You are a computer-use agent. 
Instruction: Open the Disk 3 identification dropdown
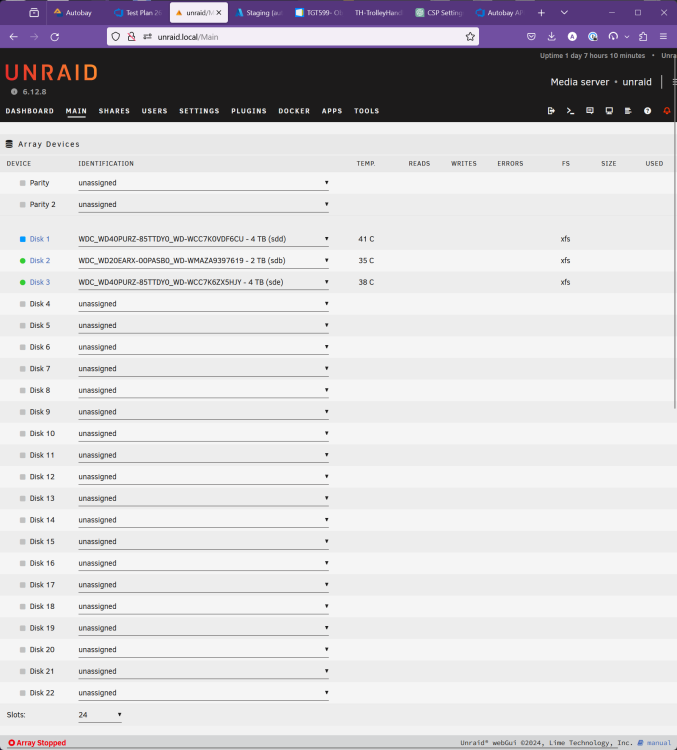pyautogui.click(x=203, y=282)
